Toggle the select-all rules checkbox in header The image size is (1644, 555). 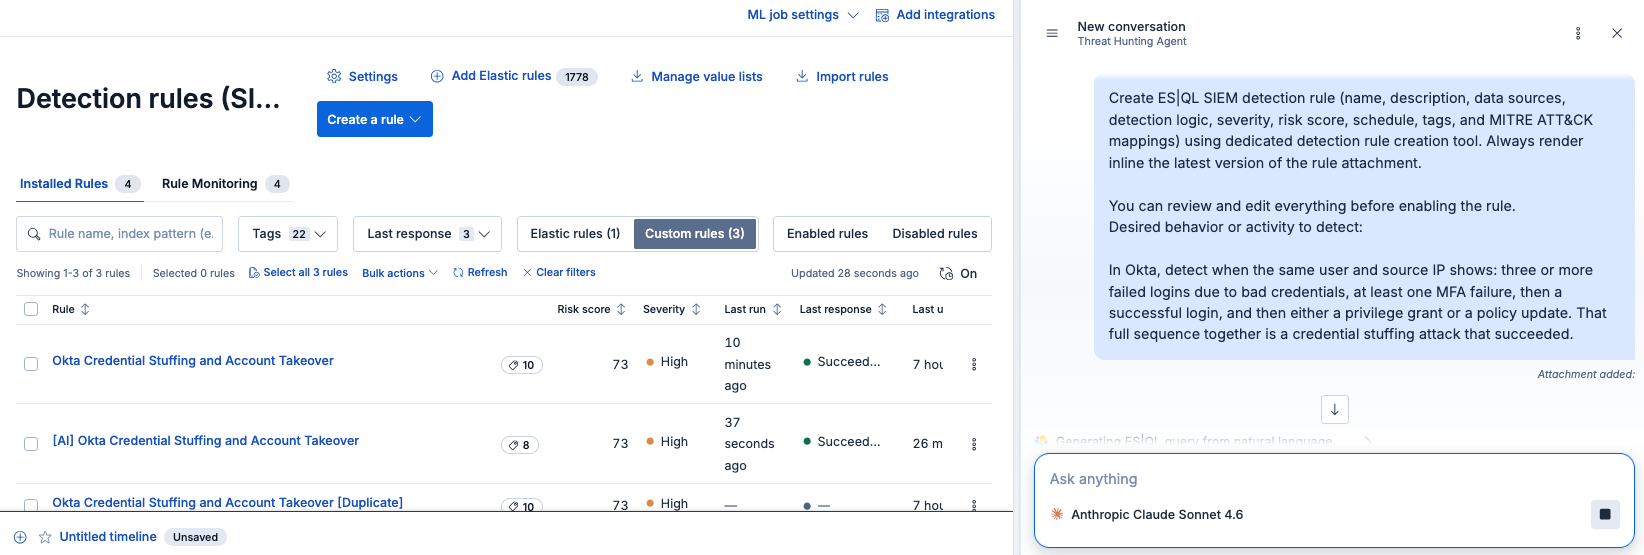pos(31,309)
